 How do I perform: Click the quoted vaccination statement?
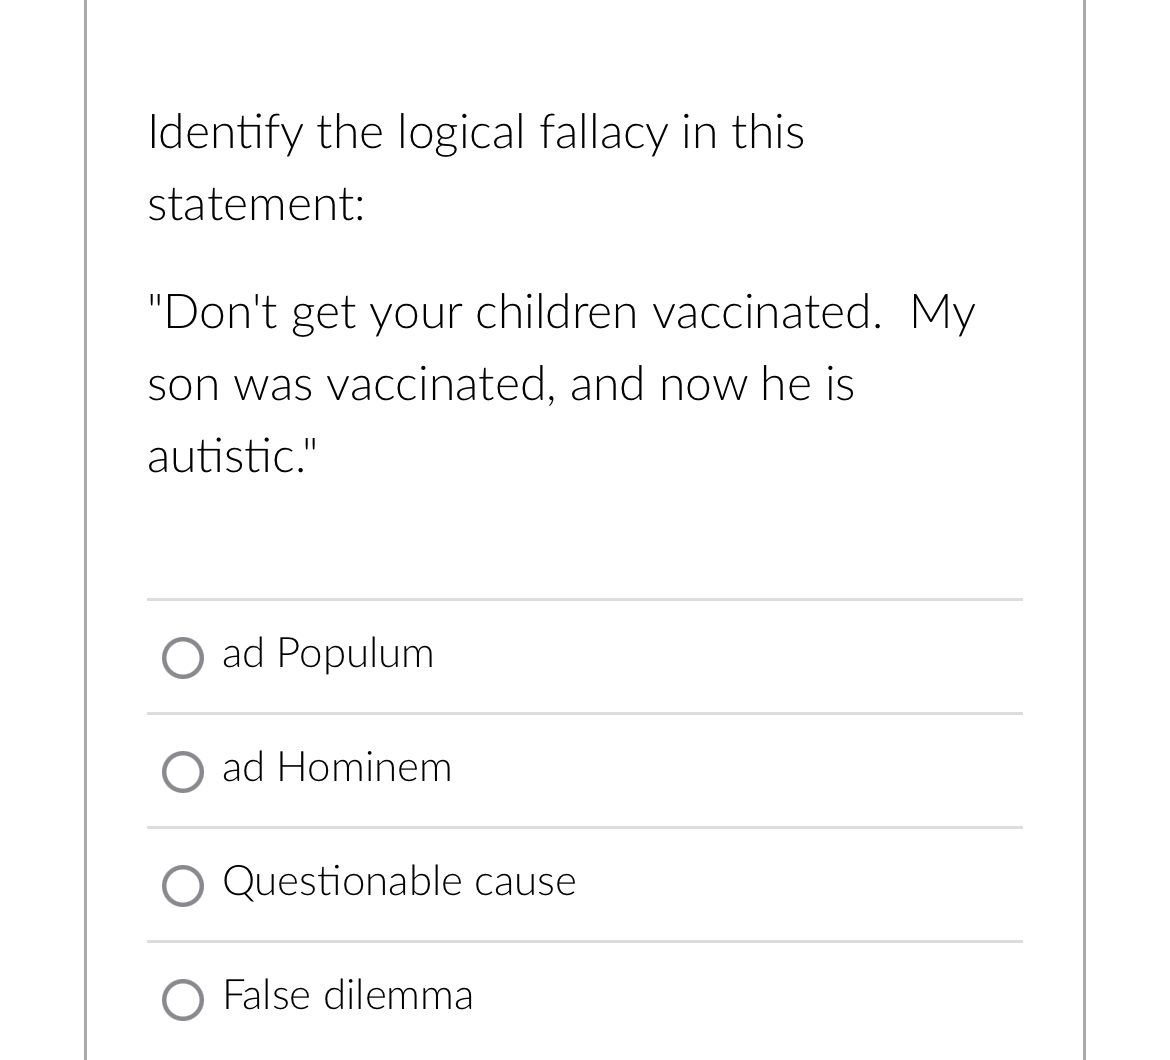(x=562, y=383)
